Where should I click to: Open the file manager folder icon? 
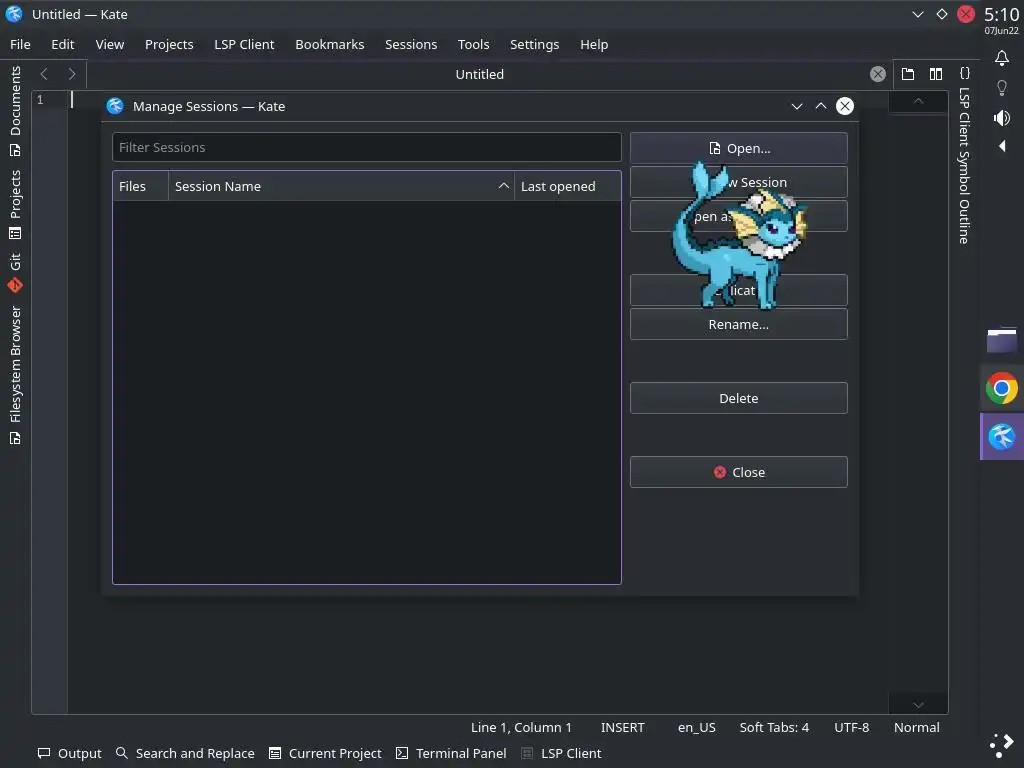click(1002, 340)
